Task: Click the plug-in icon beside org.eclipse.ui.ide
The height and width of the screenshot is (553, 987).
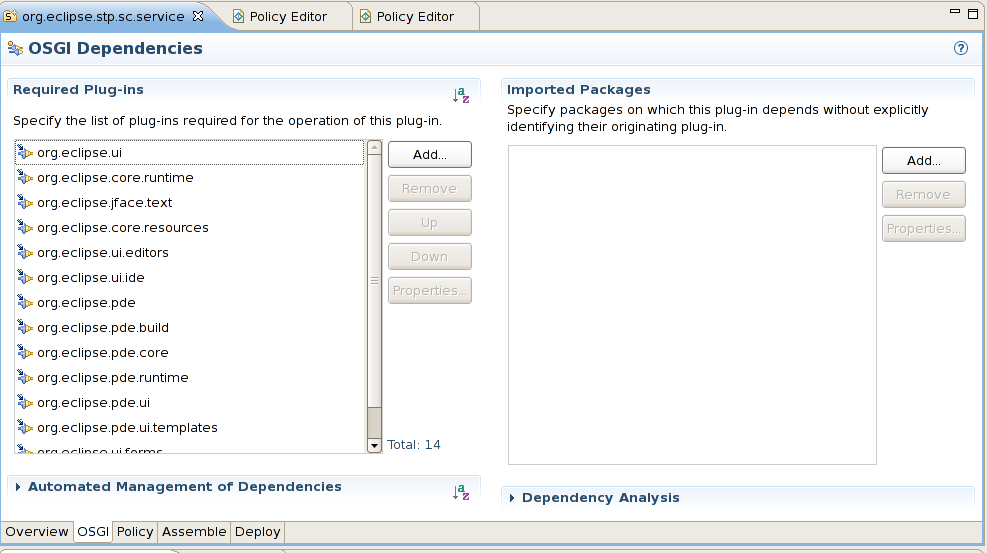Action: pos(25,277)
